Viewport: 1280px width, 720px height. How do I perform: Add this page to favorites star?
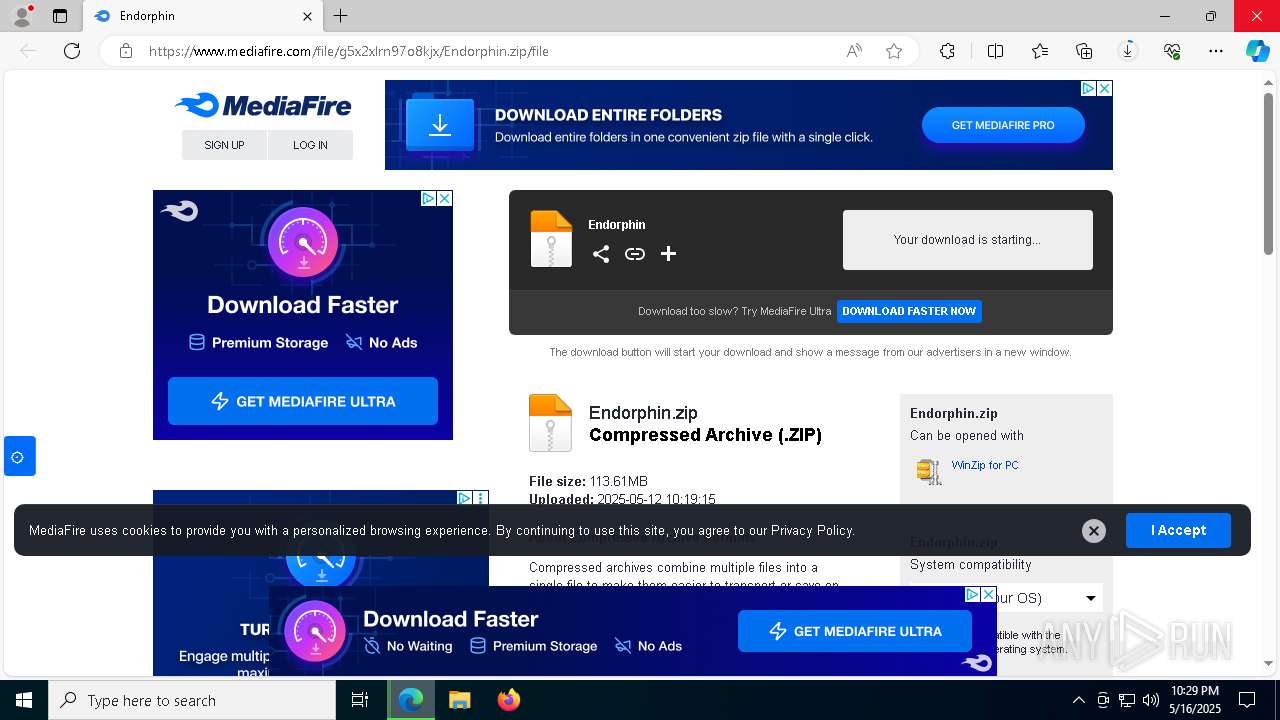[894, 51]
